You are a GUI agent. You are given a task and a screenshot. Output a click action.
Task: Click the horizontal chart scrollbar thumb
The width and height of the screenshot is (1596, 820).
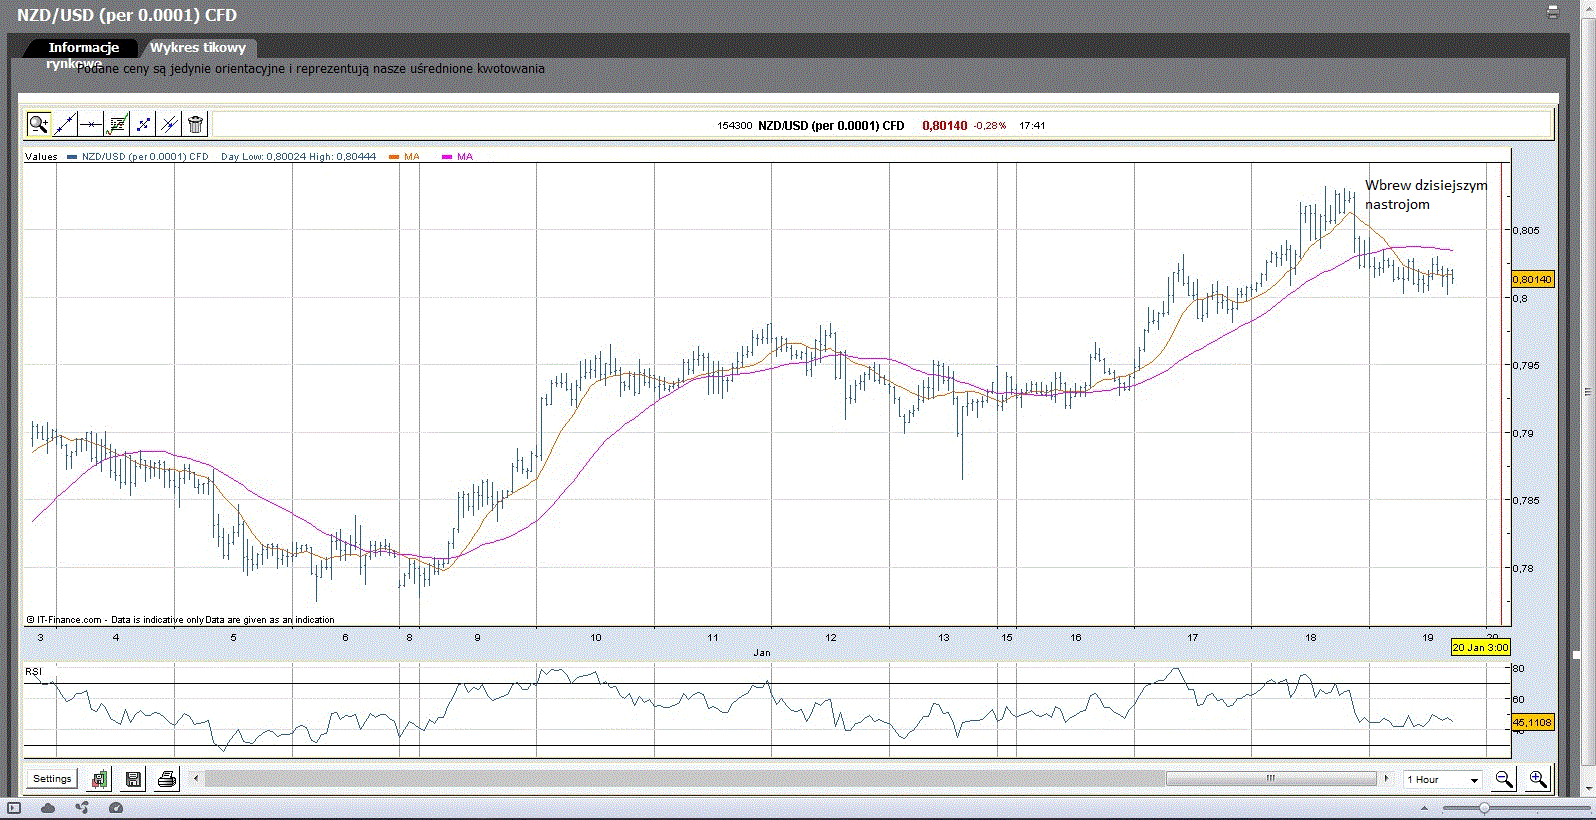click(1271, 778)
